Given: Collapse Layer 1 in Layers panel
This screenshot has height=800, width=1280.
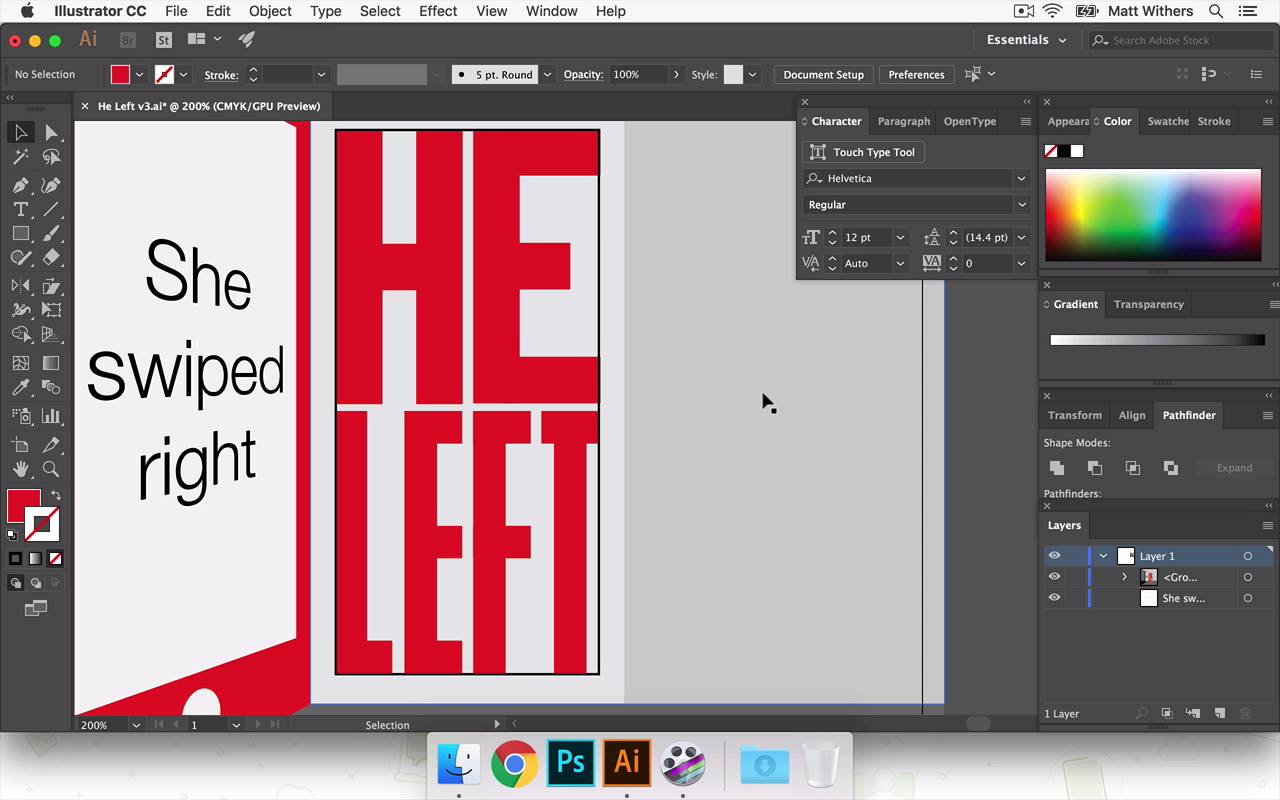Looking at the screenshot, I should [1103, 556].
